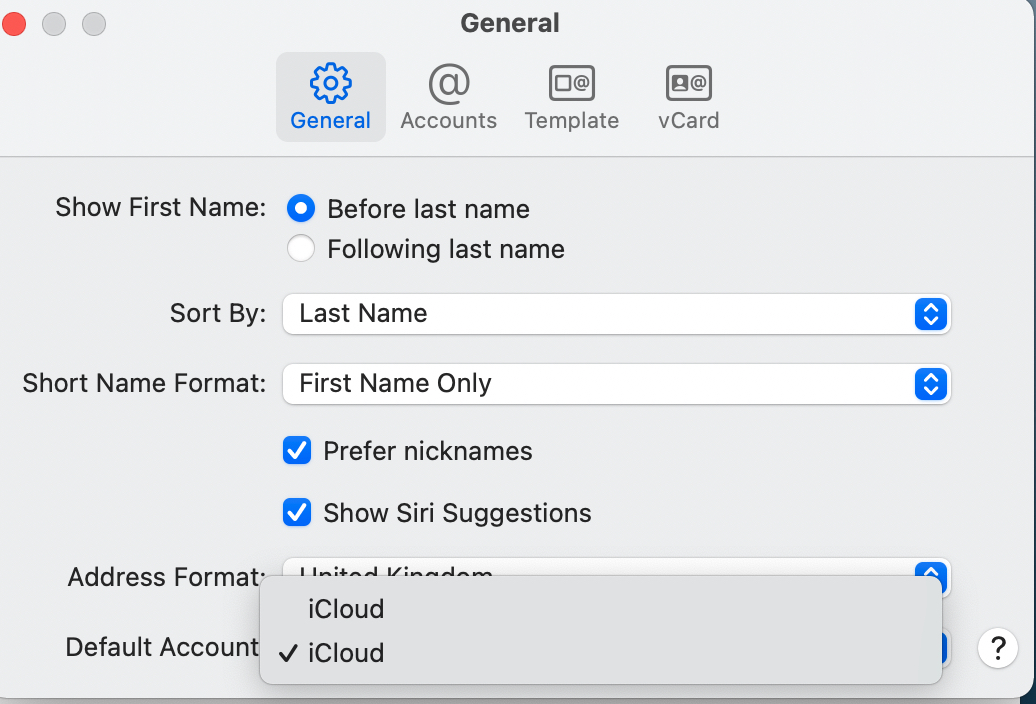
Task: Disable Show Siri Suggestions checkbox
Action: [x=297, y=513]
